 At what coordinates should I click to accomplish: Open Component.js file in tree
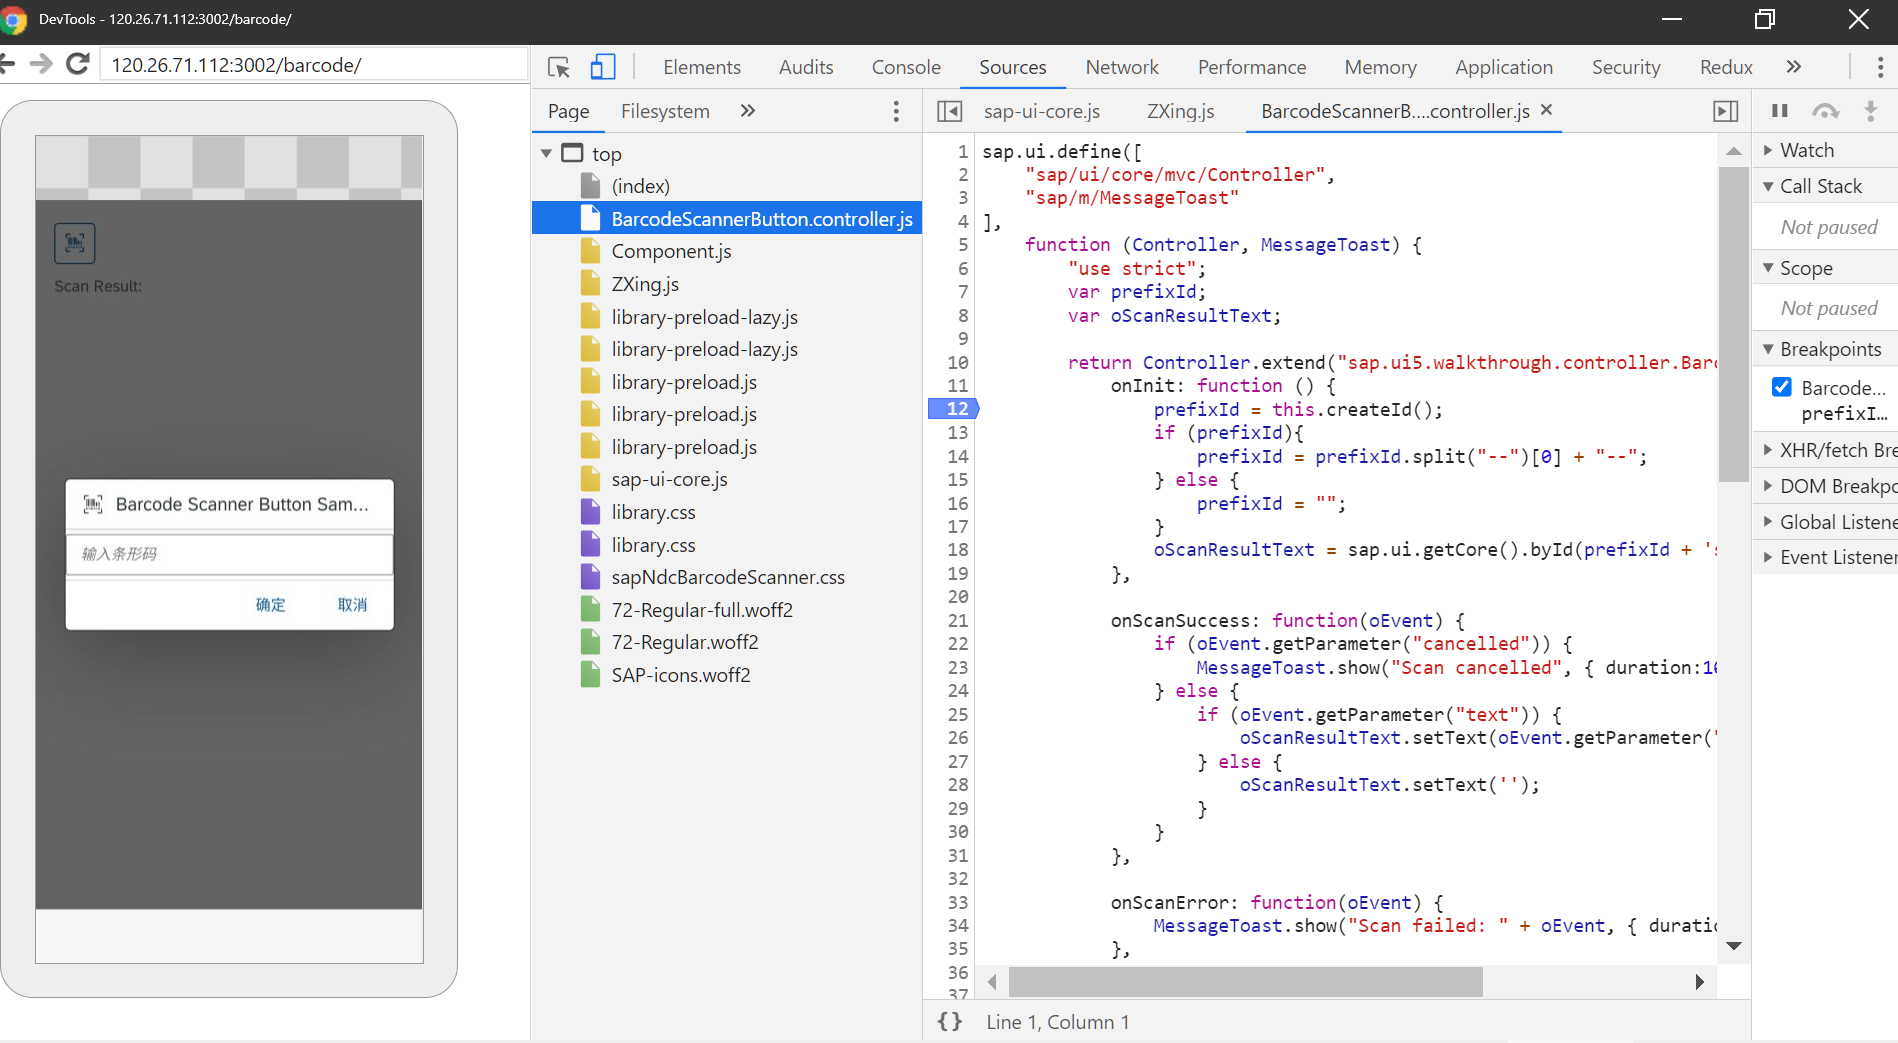click(671, 251)
